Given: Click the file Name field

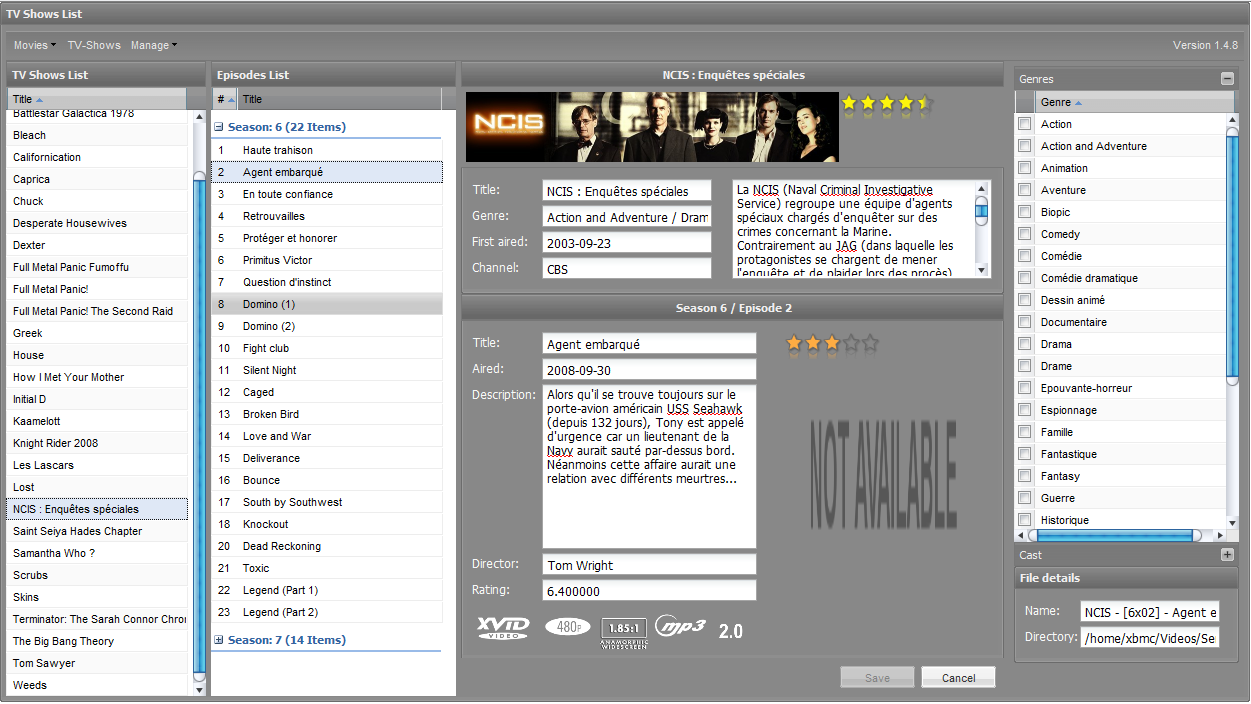Looking at the screenshot, I should pyautogui.click(x=1150, y=612).
